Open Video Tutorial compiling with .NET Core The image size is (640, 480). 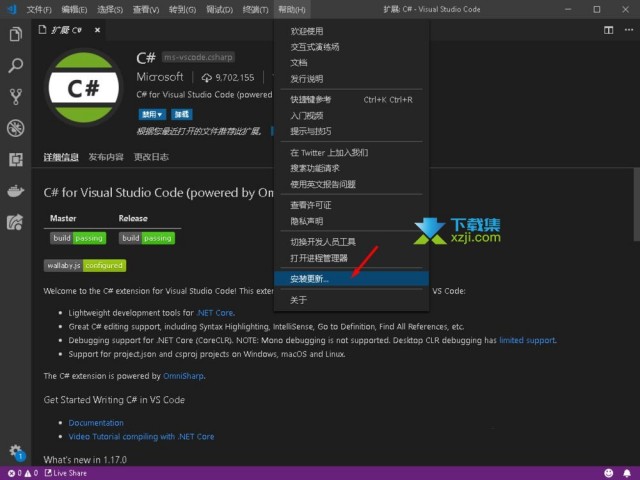[x=141, y=437]
